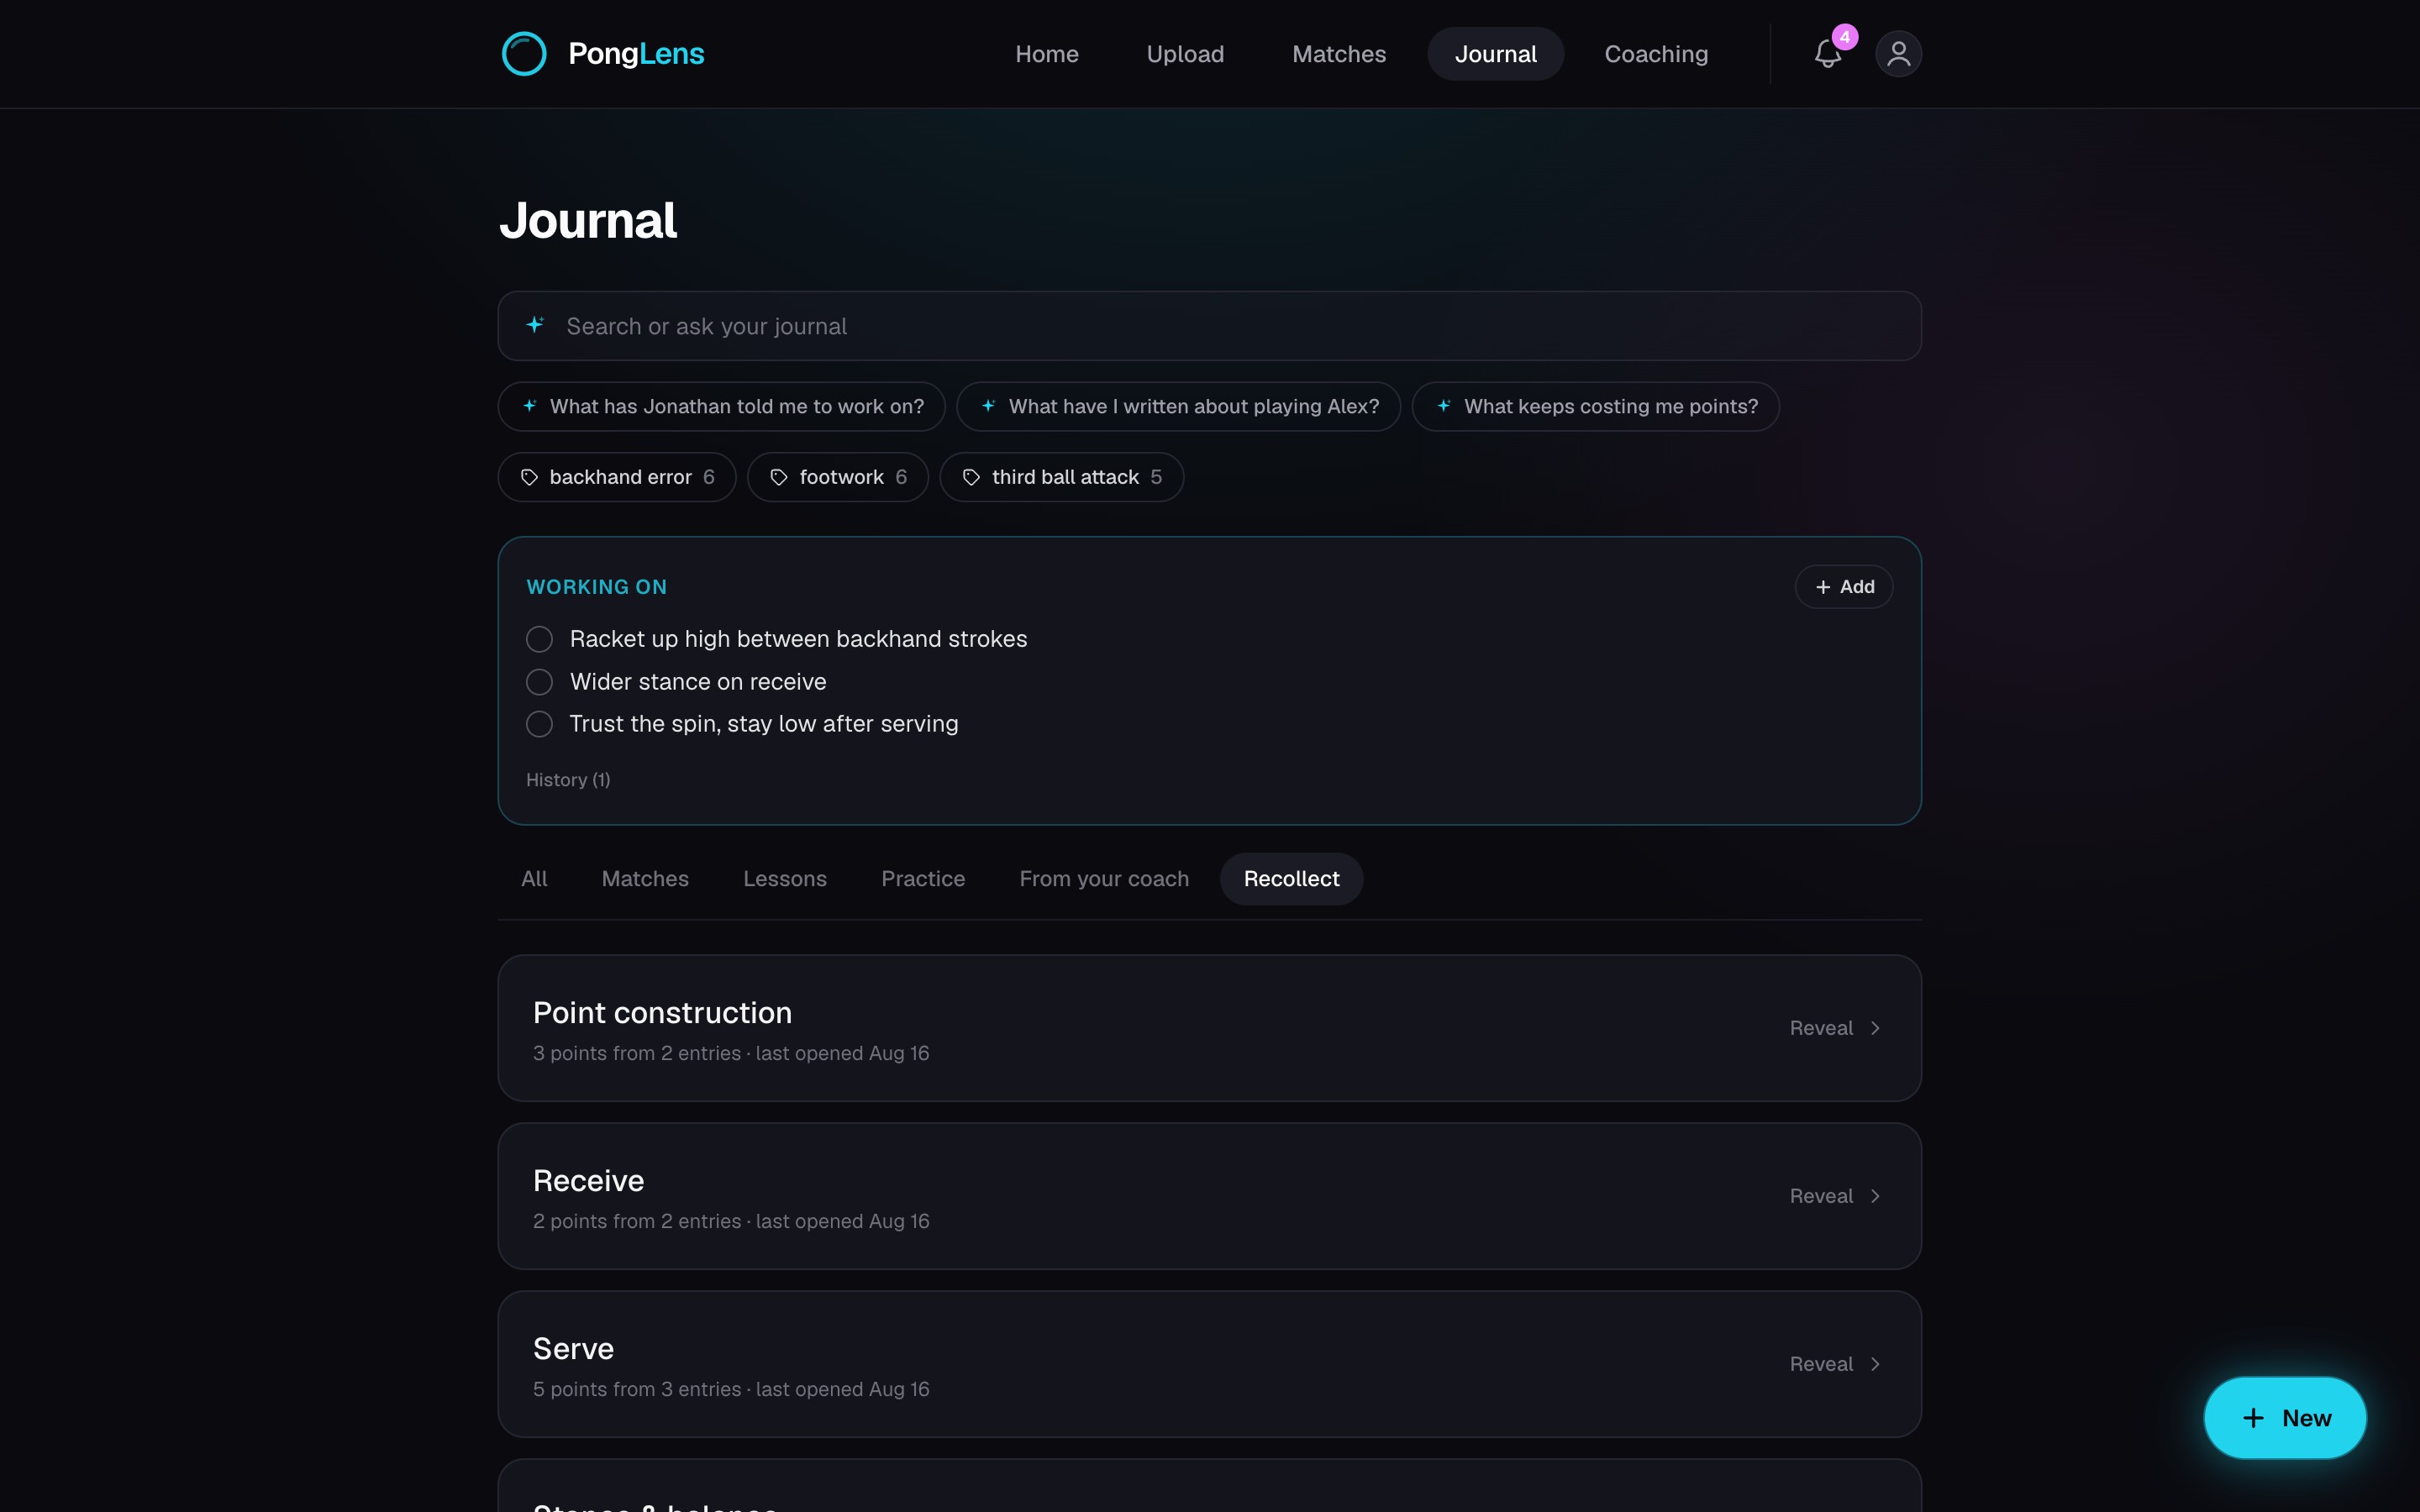Expand History (1) in Working On

pos(568,780)
